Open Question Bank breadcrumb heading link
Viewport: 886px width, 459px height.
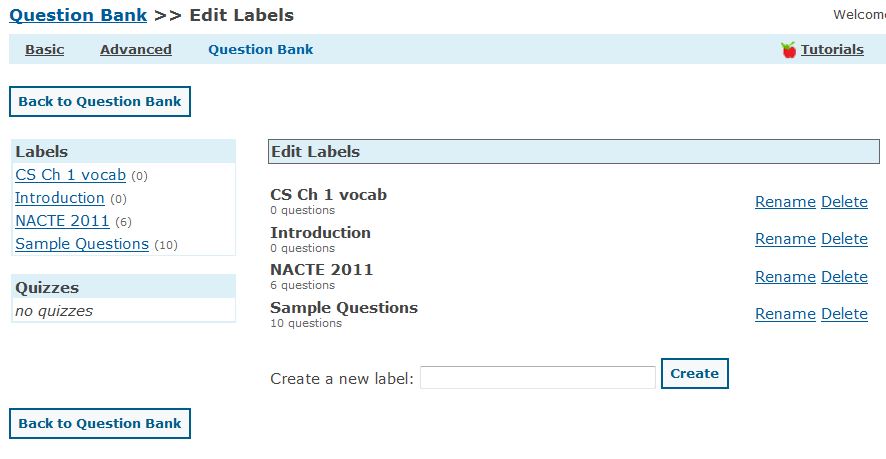pyautogui.click(x=78, y=15)
